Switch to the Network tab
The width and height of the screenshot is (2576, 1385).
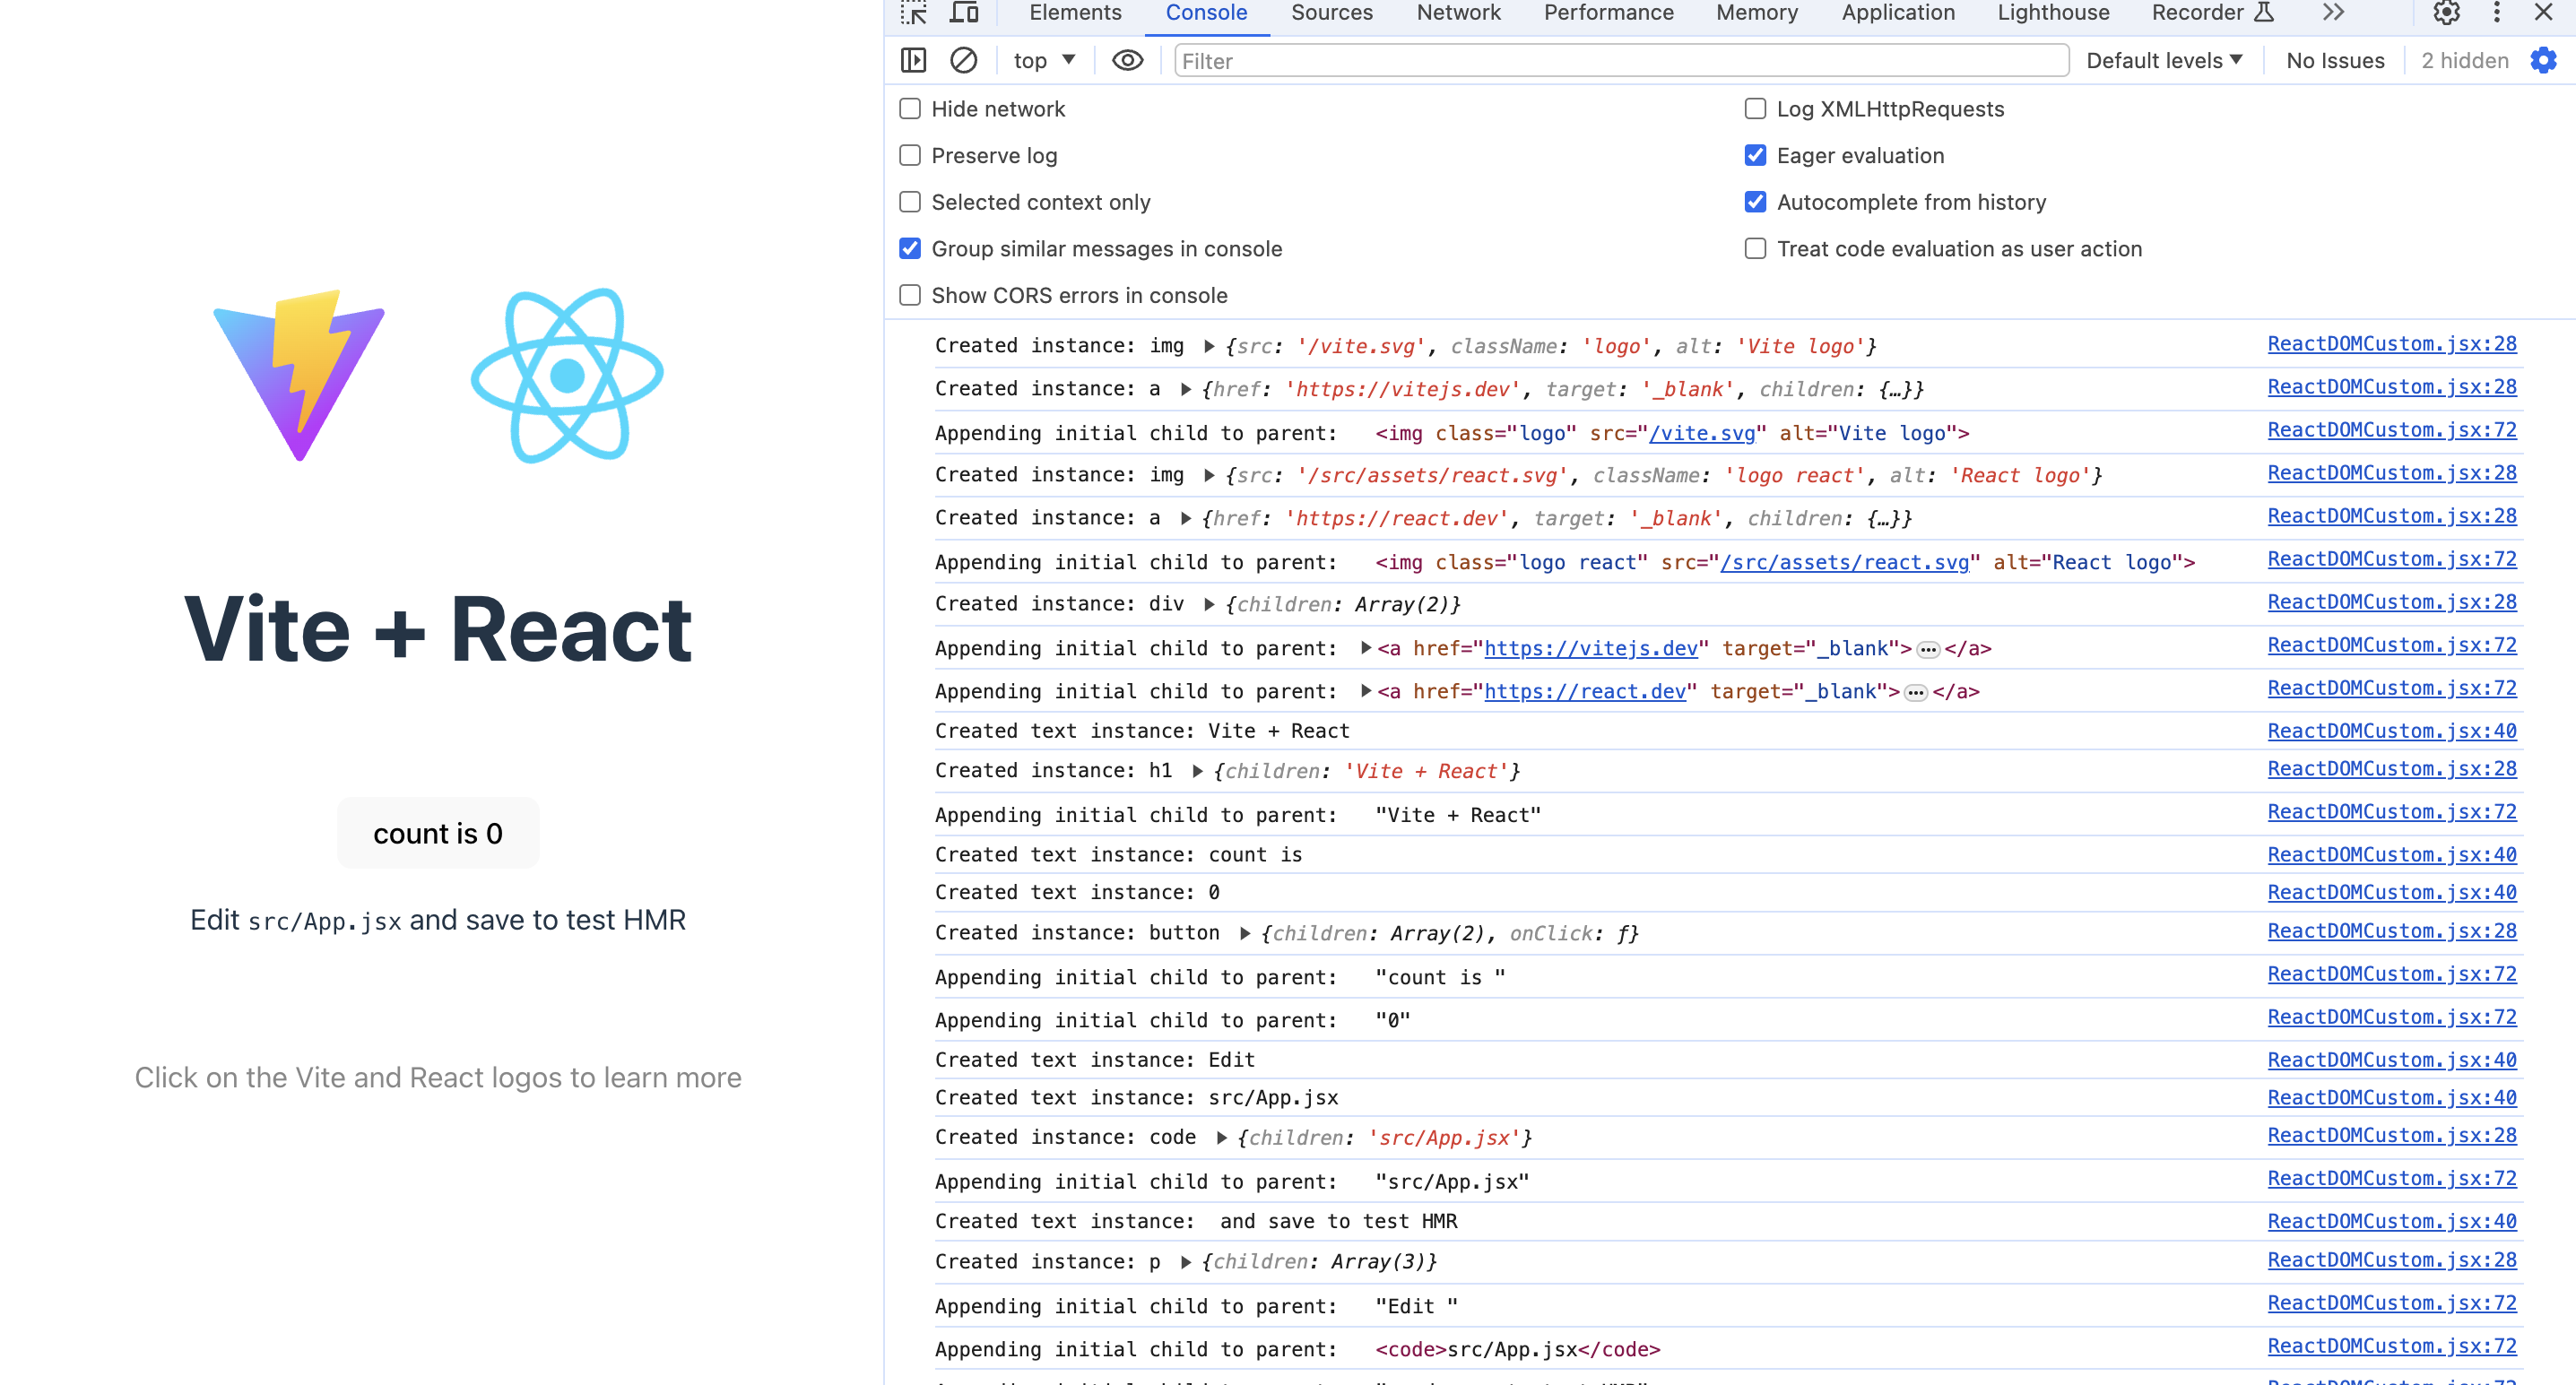point(1457,12)
